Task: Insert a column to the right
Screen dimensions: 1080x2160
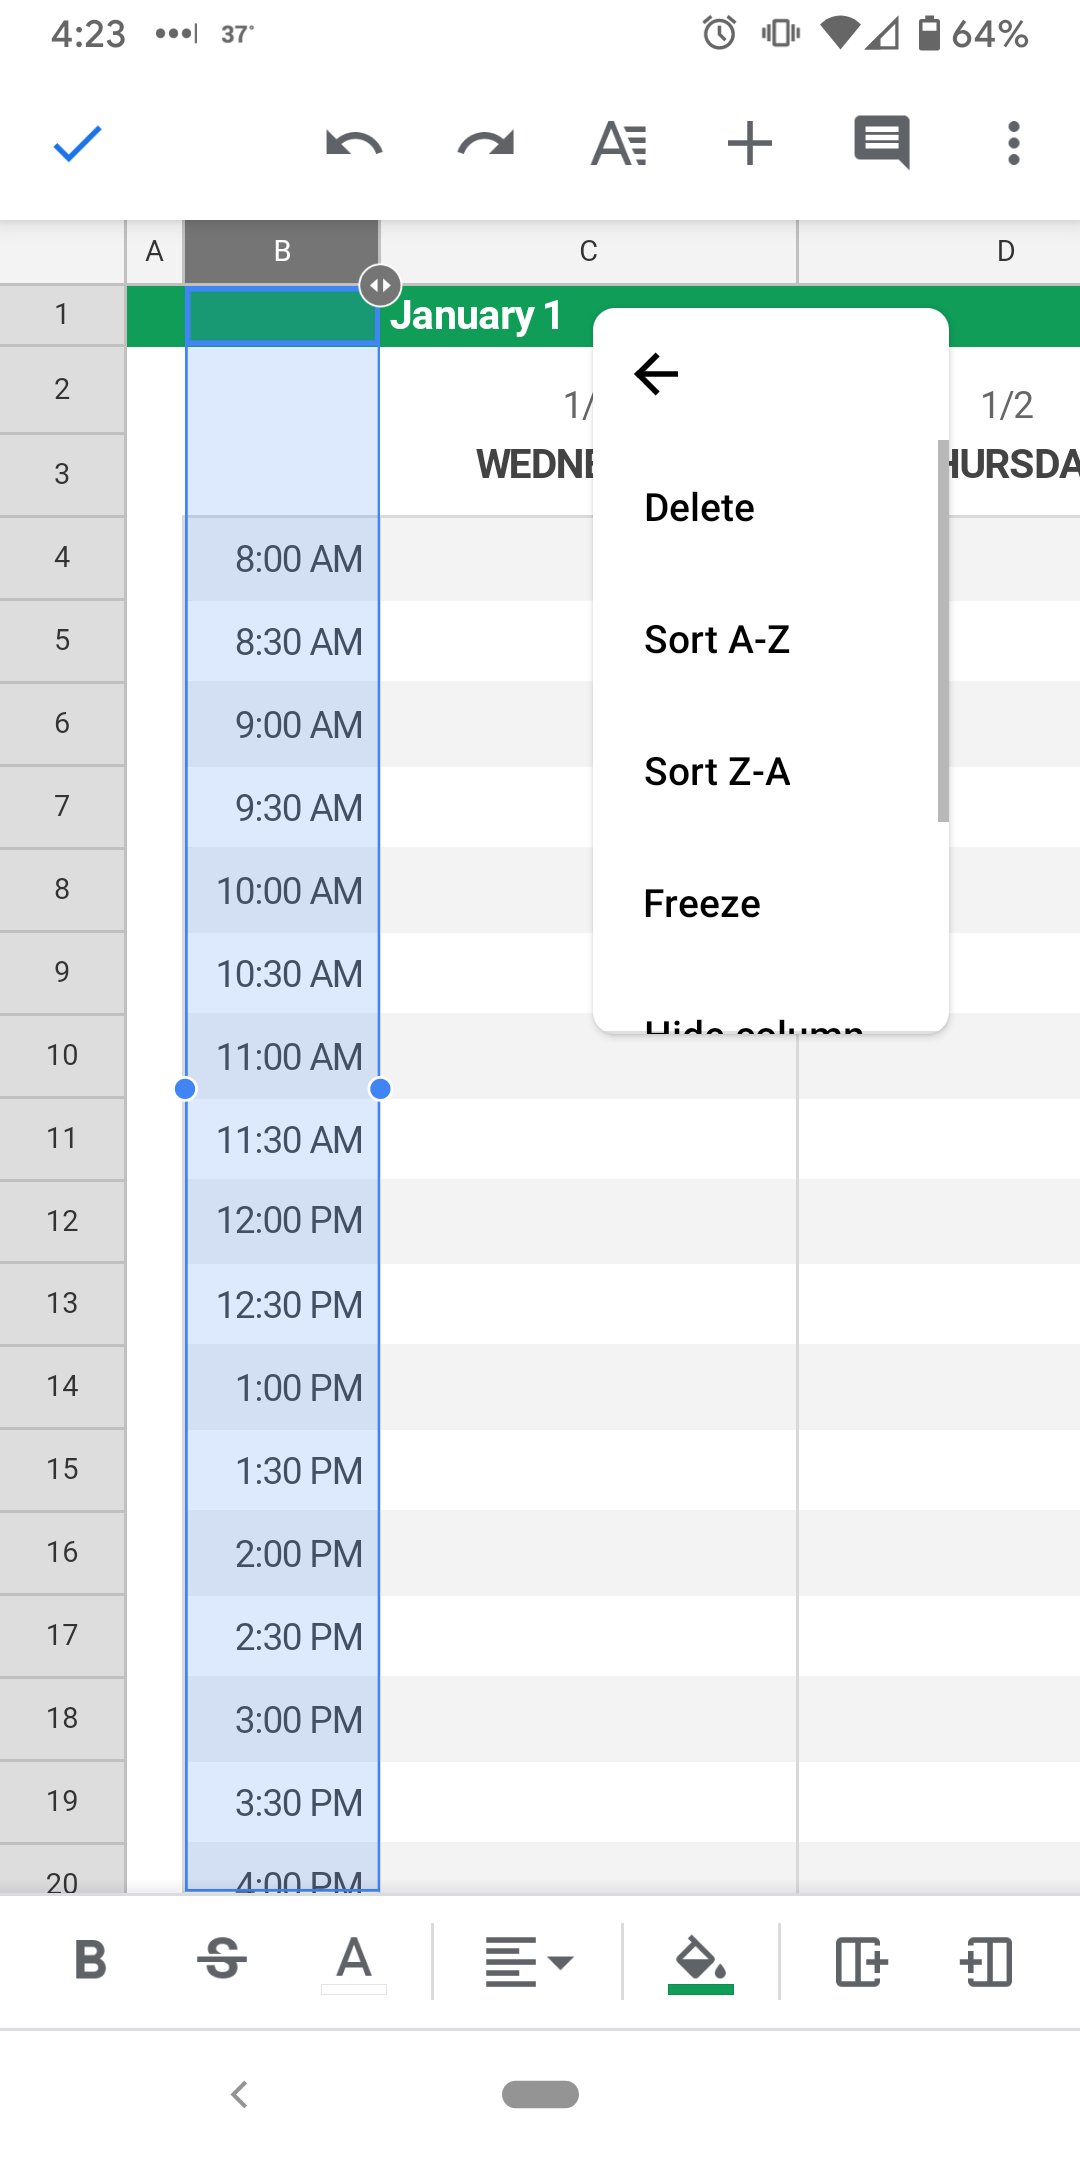Action: click(x=861, y=1962)
